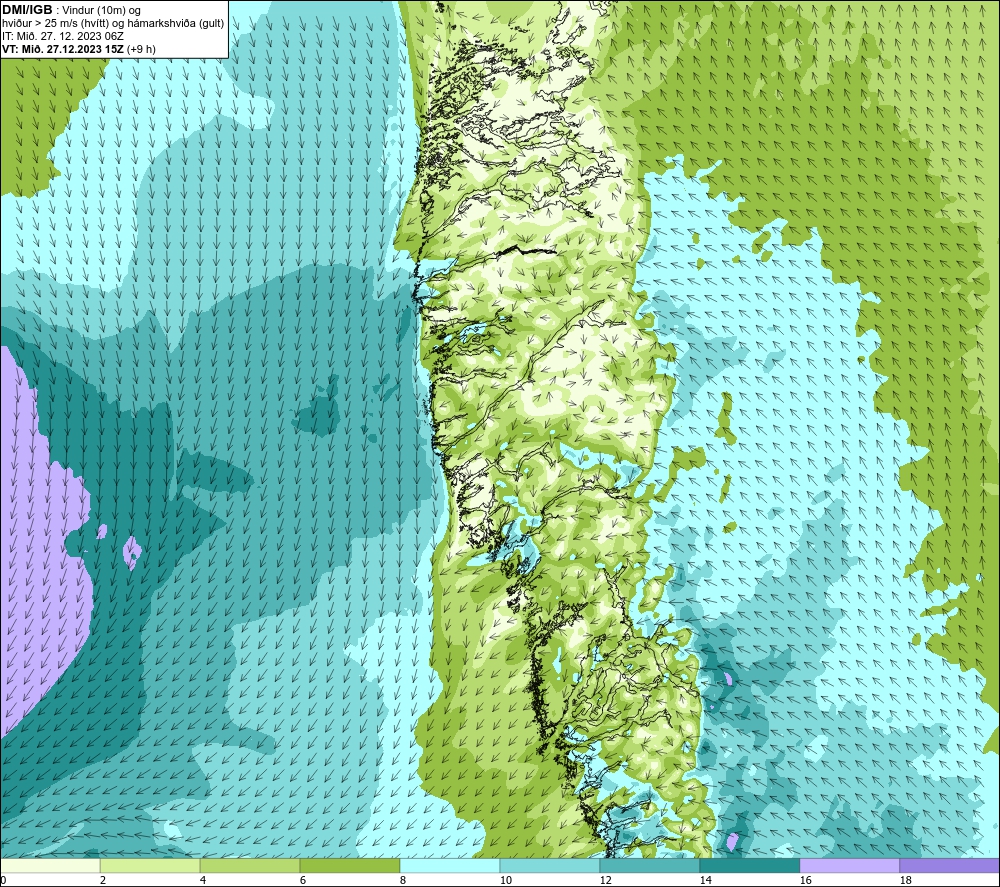Click the pale yellow 0–2 legend swatch
The image size is (1000, 887).
(50, 865)
